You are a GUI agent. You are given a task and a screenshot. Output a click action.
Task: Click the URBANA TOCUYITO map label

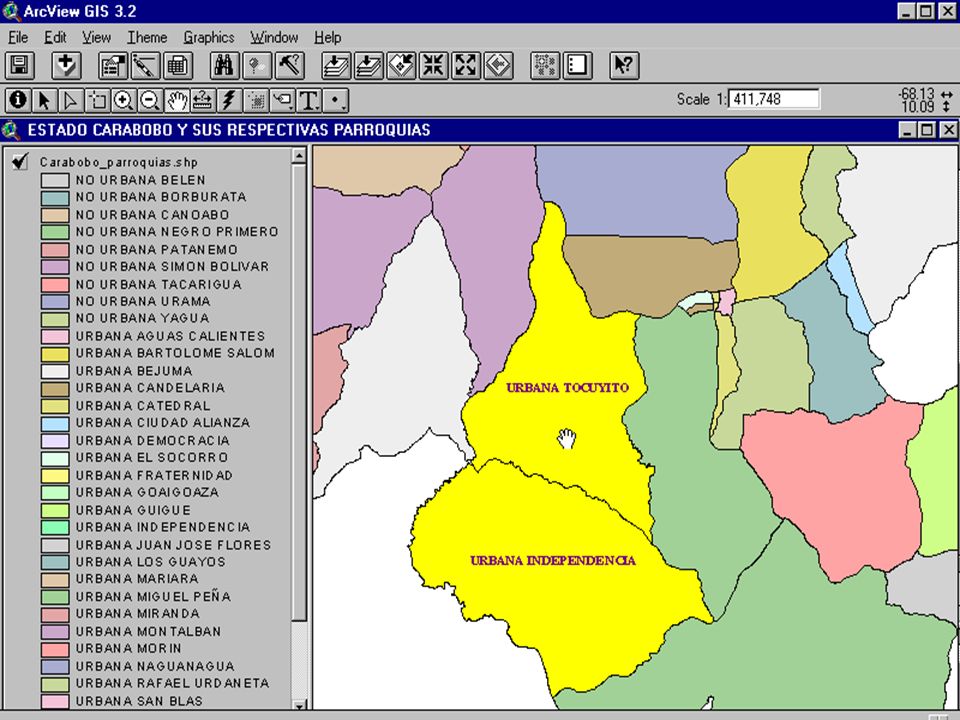[x=568, y=388]
